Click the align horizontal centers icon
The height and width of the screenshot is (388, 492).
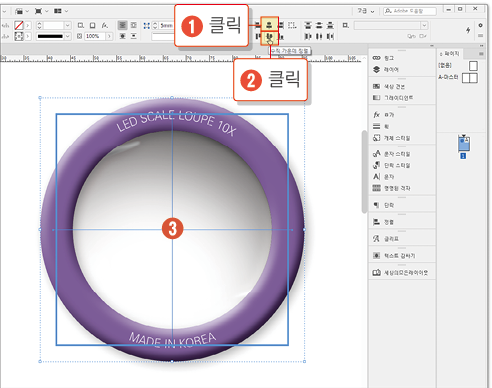click(269, 25)
